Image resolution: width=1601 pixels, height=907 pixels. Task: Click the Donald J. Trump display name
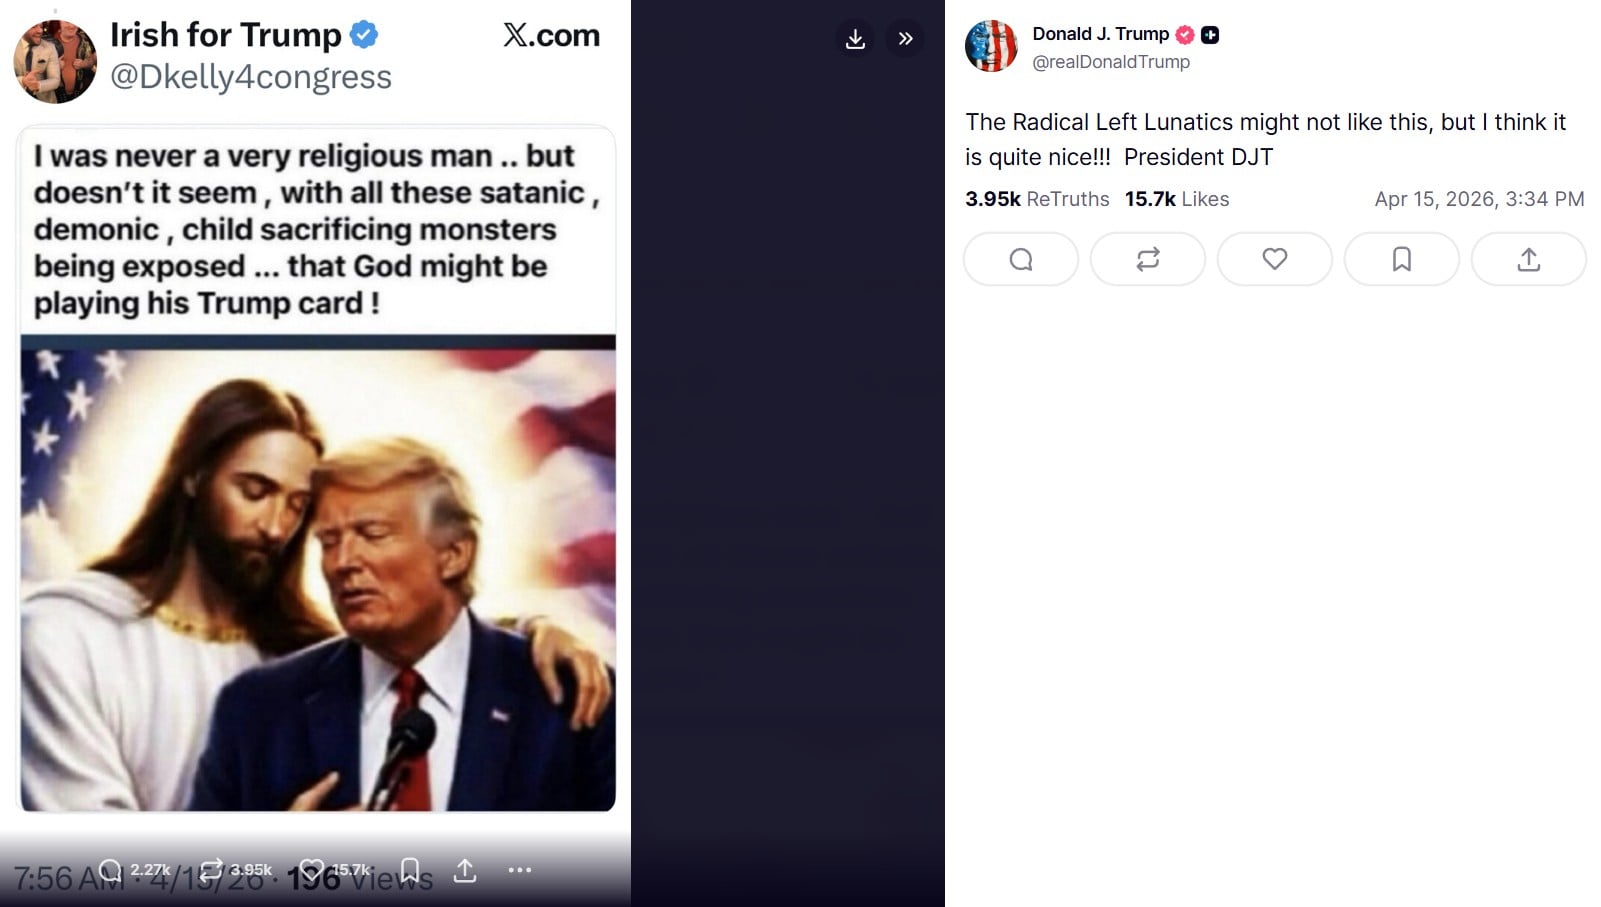1100,34
